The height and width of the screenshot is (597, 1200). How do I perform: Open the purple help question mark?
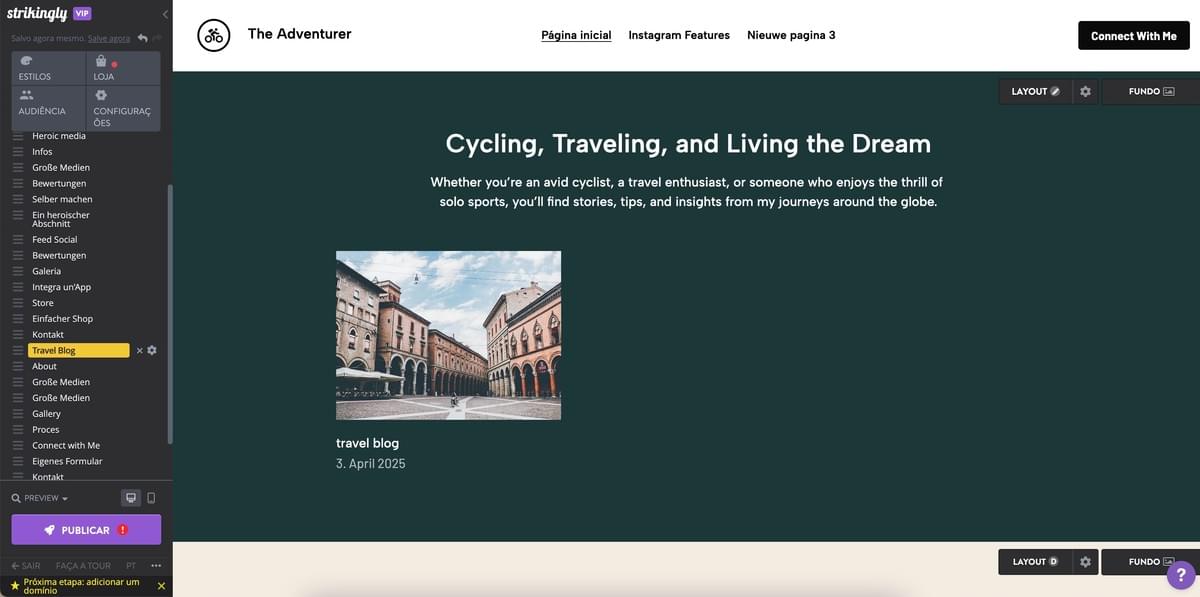coord(1181,575)
